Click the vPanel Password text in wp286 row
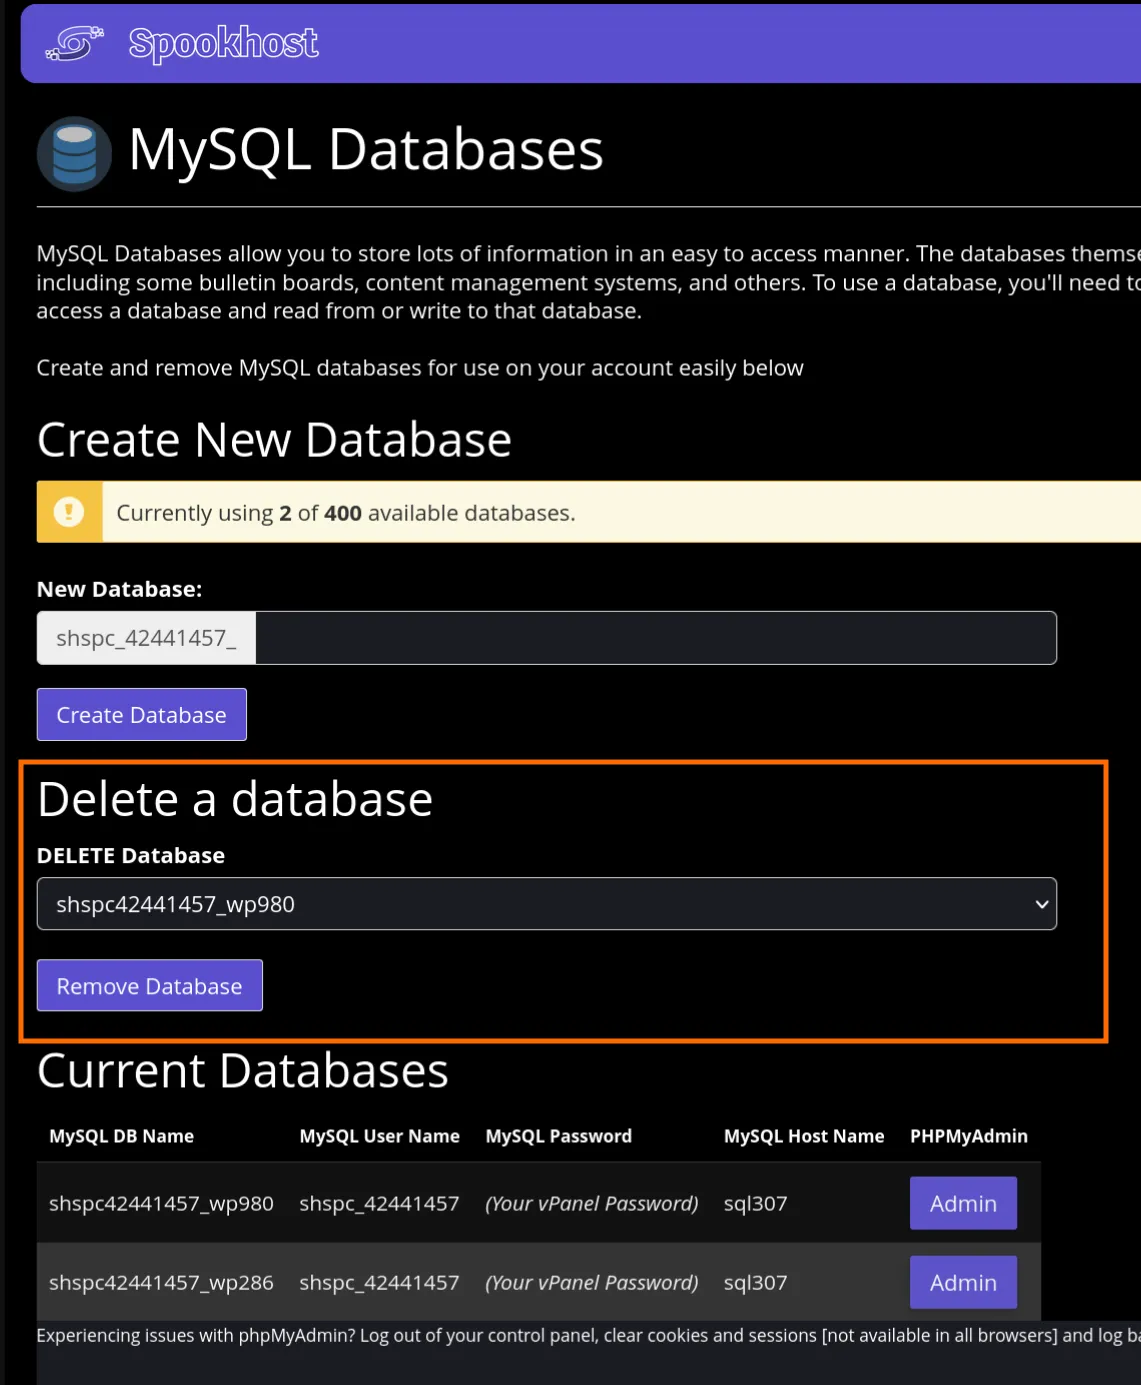The width and height of the screenshot is (1141, 1385). click(x=592, y=1282)
